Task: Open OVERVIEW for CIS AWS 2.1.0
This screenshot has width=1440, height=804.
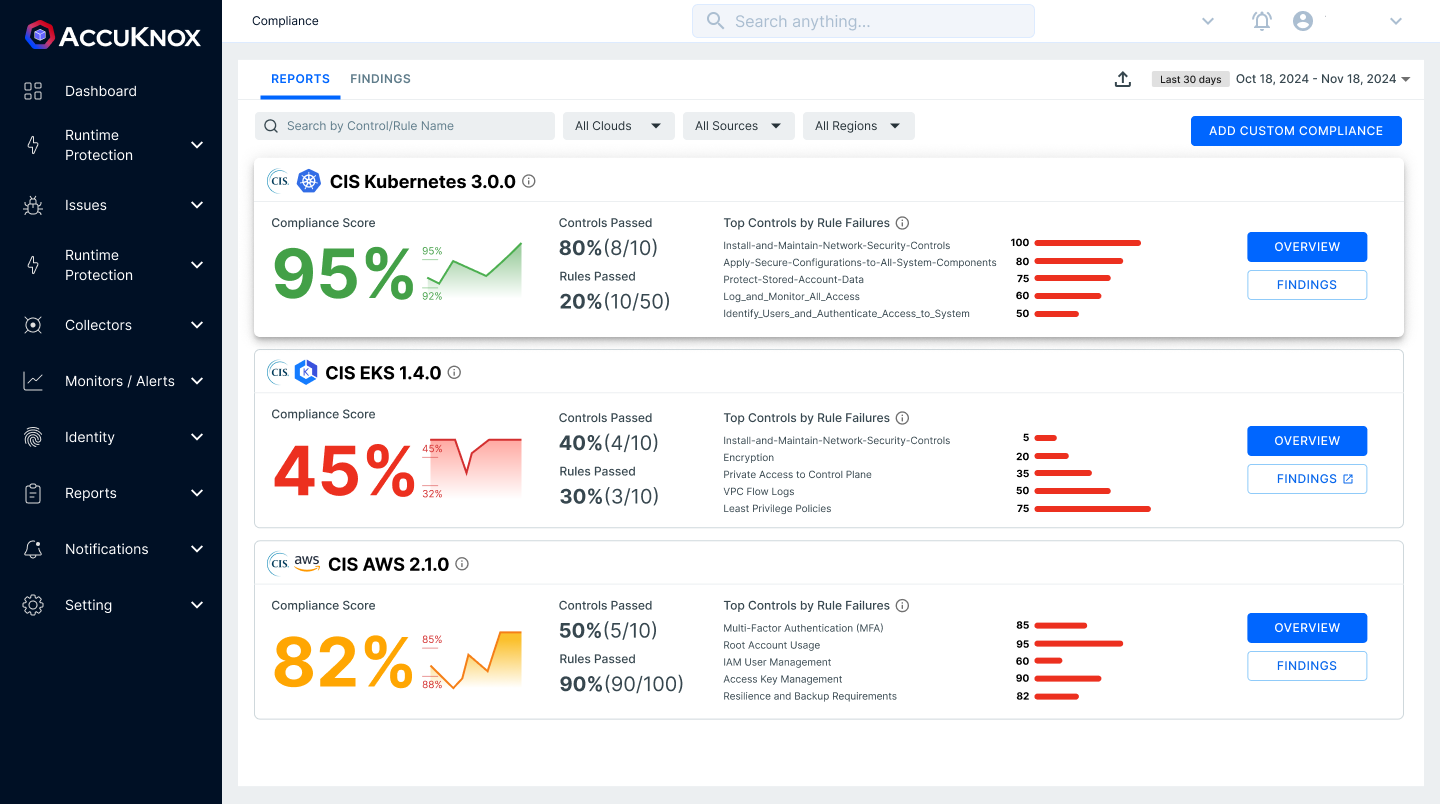Action: (1307, 628)
